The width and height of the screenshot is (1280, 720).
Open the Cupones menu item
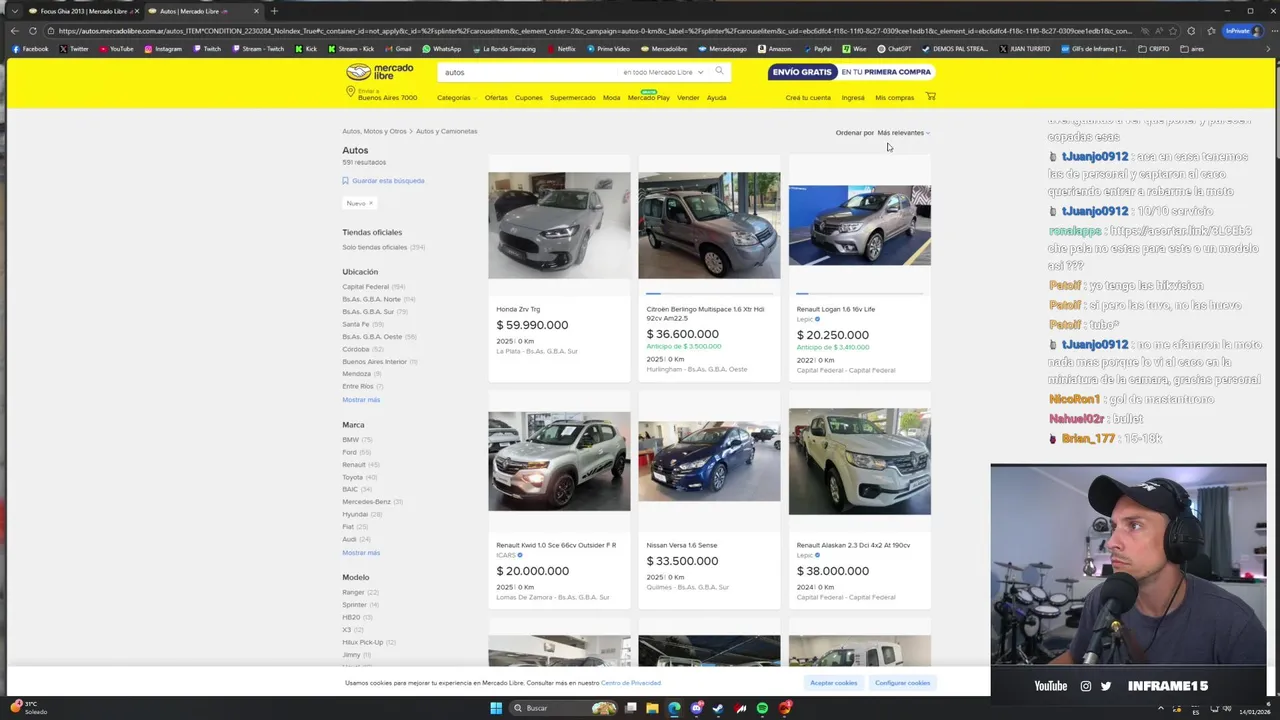pyautogui.click(x=529, y=98)
